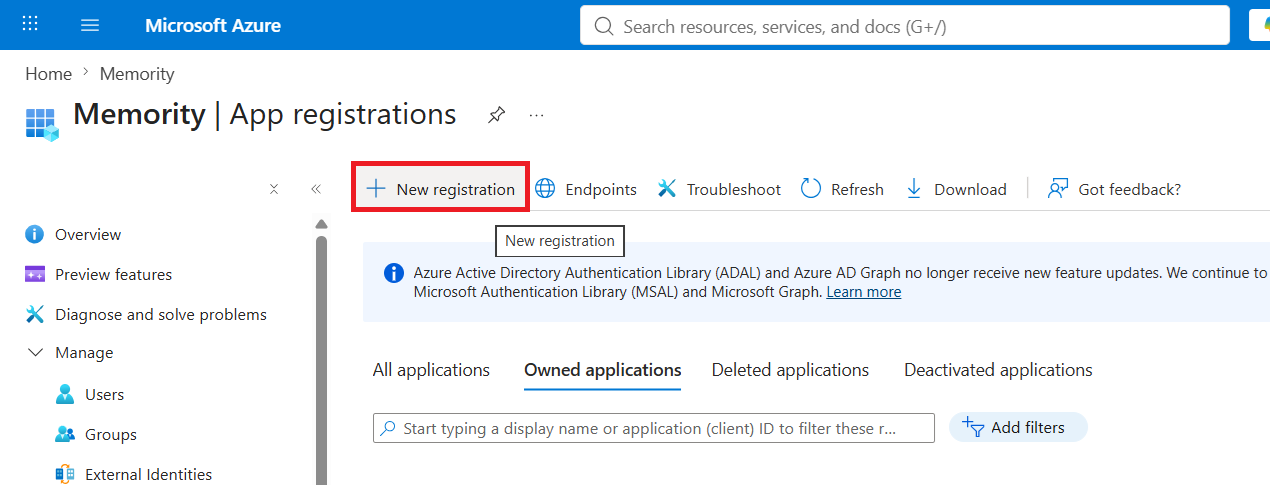This screenshot has height=485, width=1270.
Task: Switch to the Deleted applications tab
Action: [790, 370]
